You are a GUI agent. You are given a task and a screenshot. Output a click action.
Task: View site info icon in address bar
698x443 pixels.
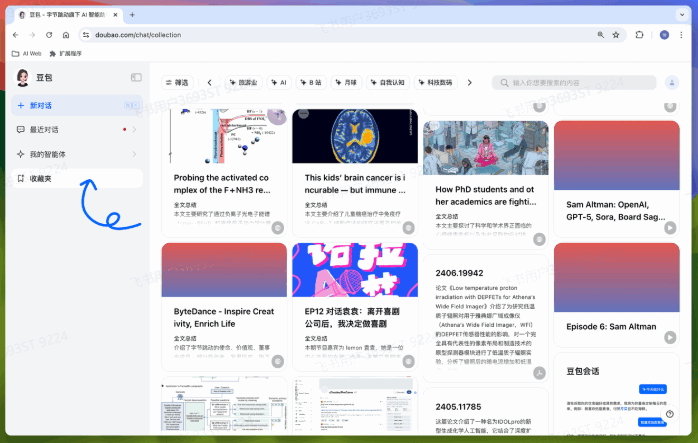point(86,35)
